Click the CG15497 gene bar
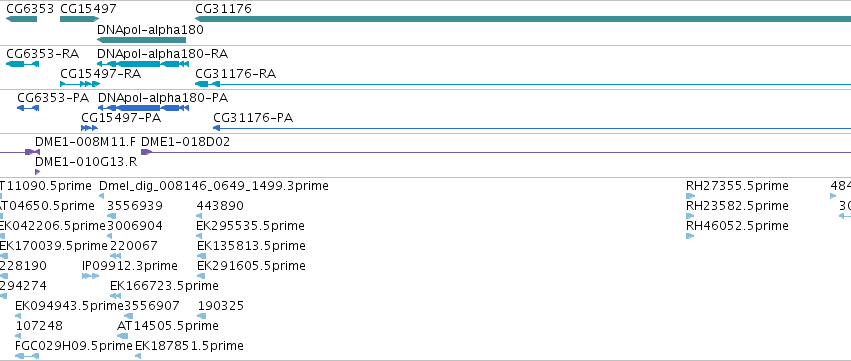 (x=79, y=19)
